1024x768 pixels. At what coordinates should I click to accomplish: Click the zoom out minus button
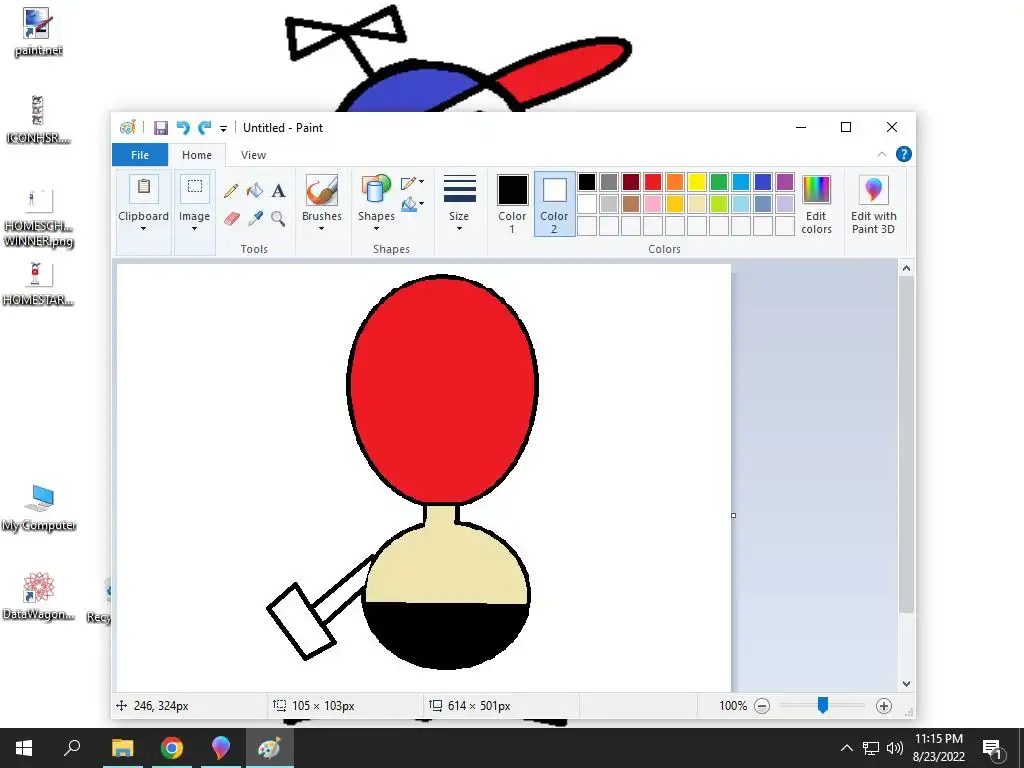click(762, 706)
